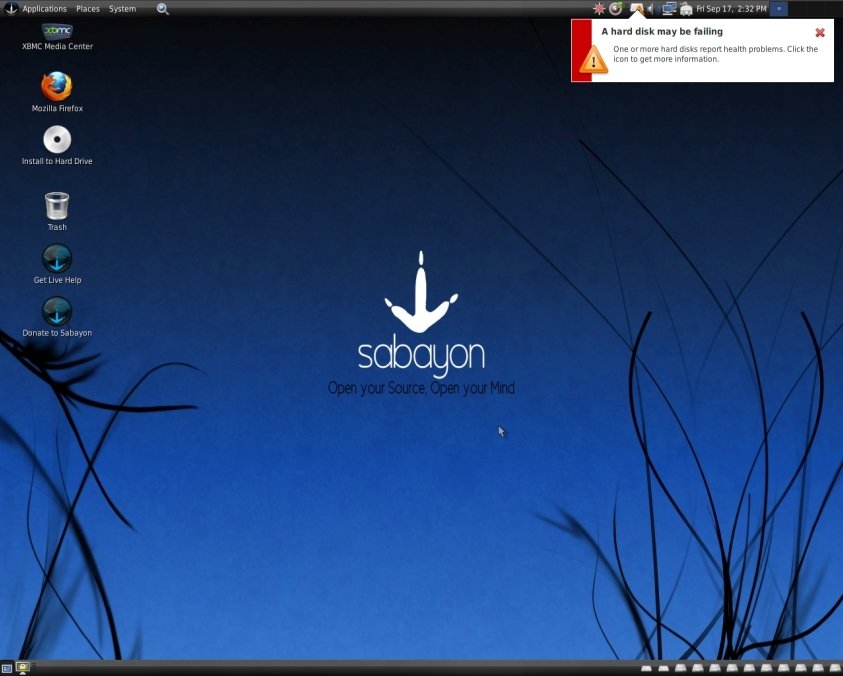Click the hard disk warning tray icon
843x676 pixels.
(637, 8)
